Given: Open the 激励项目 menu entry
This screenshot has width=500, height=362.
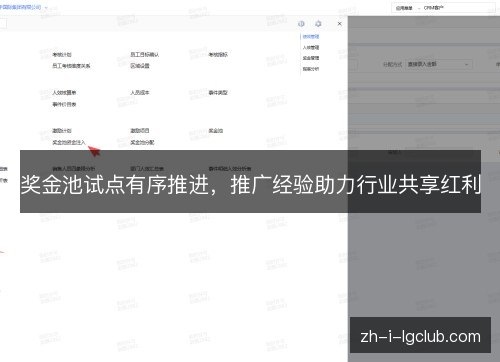Looking at the screenshot, I should 140,131.
